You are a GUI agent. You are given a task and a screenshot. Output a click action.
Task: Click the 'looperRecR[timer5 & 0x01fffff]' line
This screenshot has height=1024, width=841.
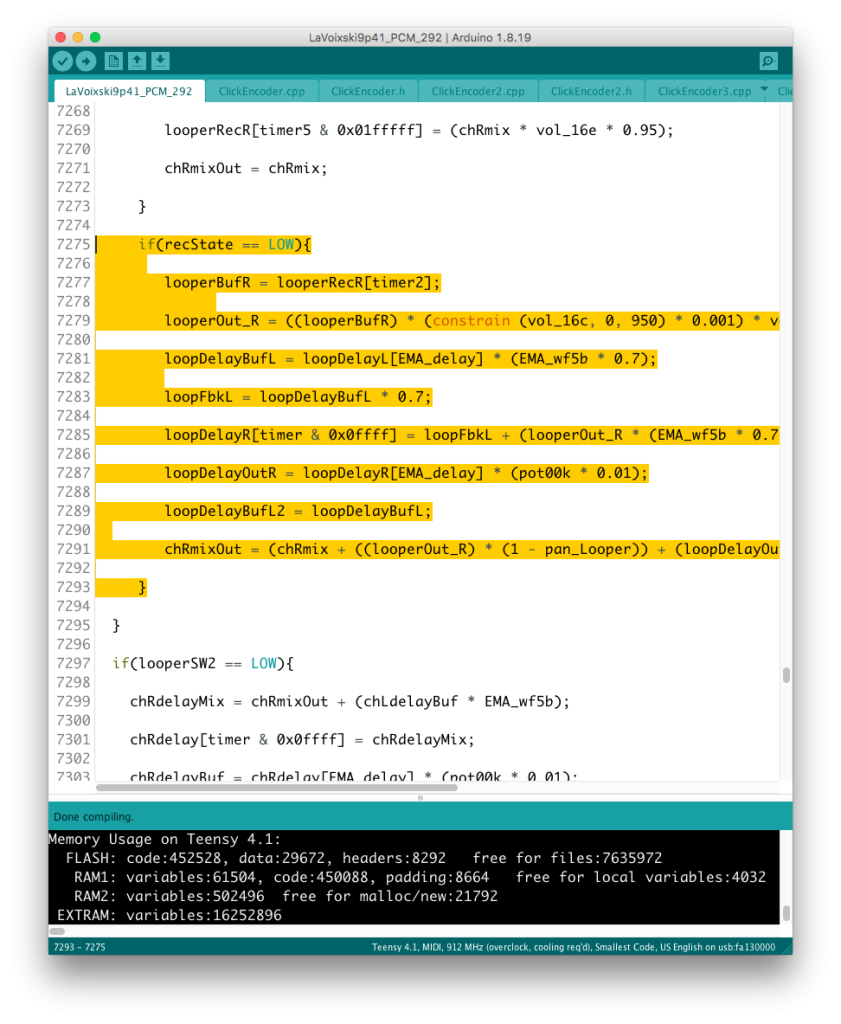click(x=419, y=130)
